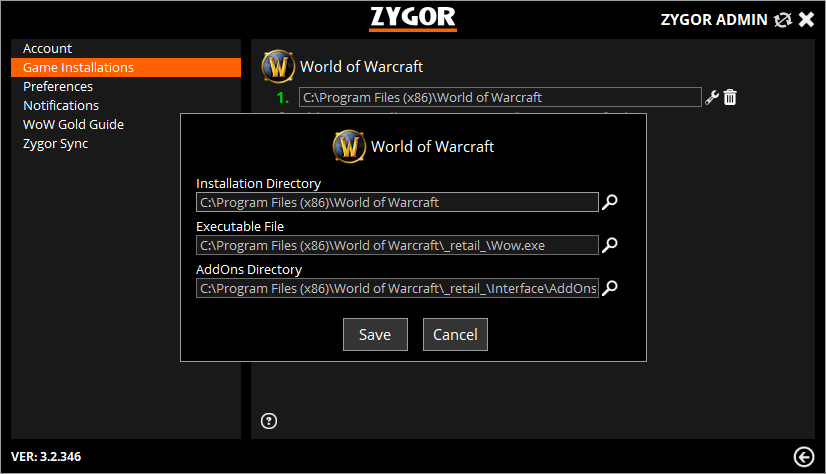Click the 'World of Warcraft' dialog title
This screenshot has height=474, width=826.
[x=432, y=146]
